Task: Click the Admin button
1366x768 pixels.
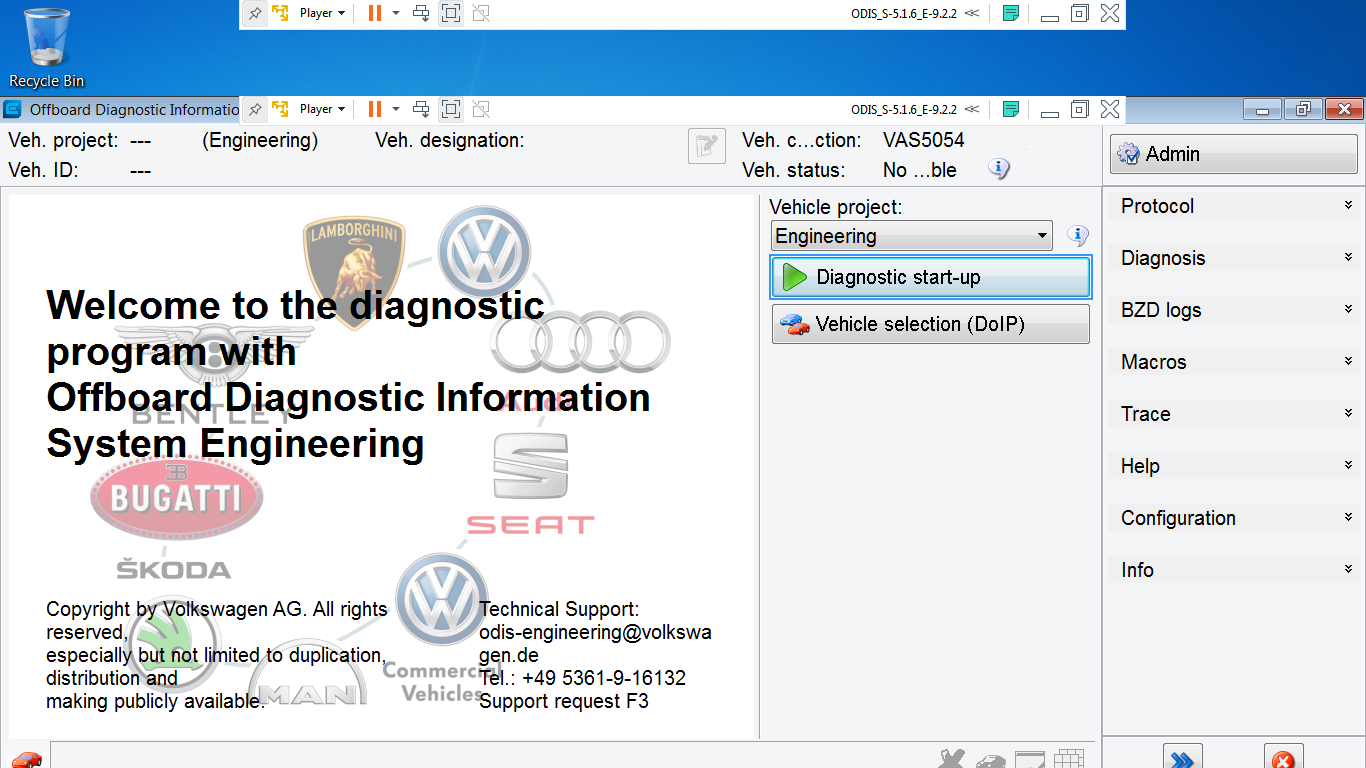Action: click(1233, 154)
